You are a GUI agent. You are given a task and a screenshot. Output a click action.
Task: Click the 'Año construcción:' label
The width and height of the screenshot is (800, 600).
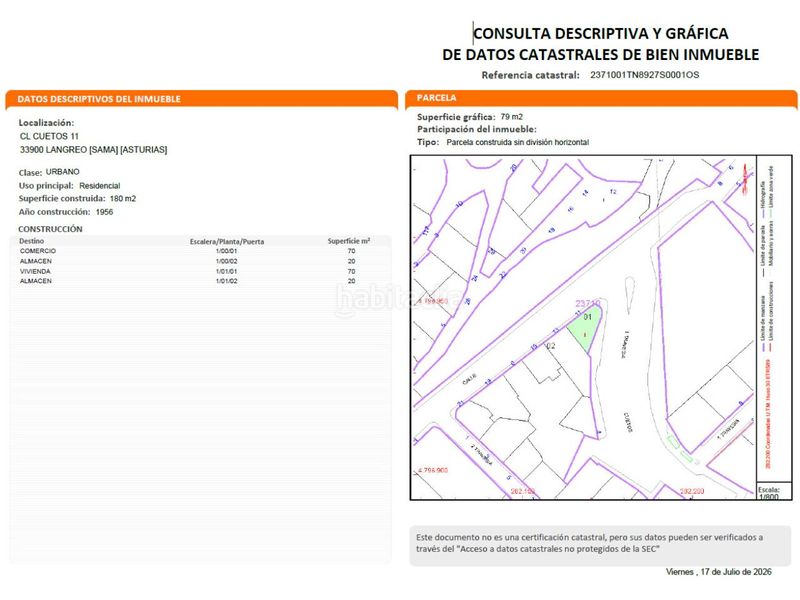(x=54, y=212)
